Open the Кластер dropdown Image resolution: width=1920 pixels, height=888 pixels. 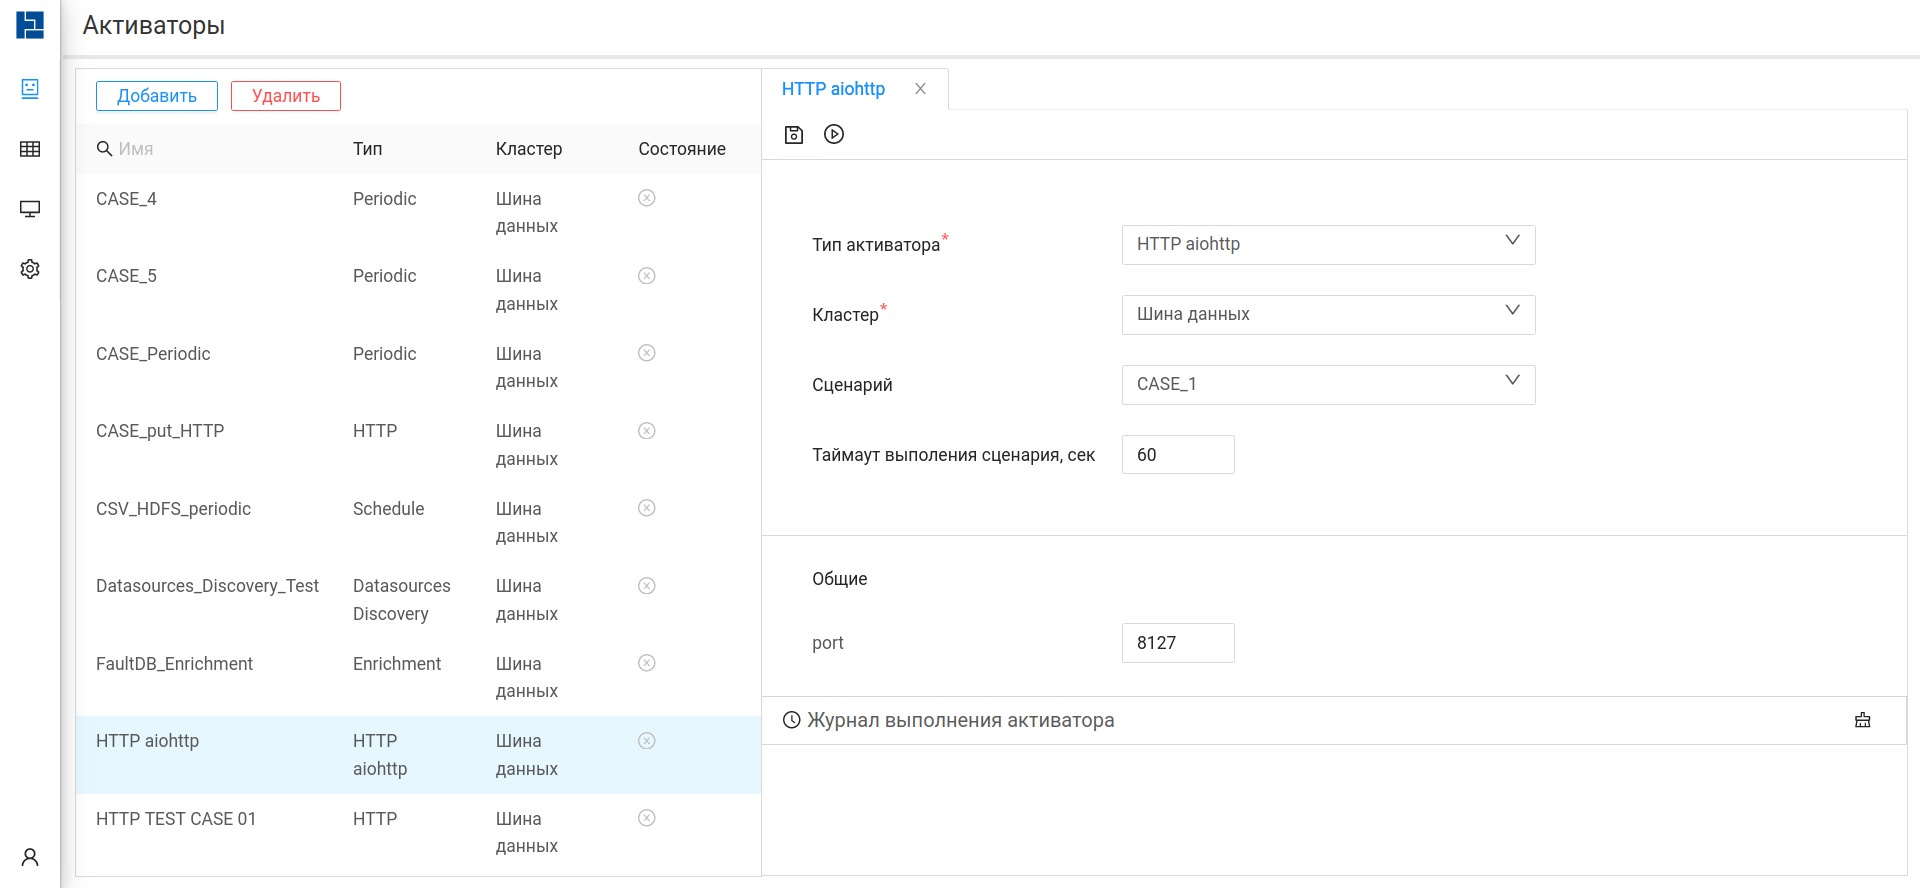tap(1328, 314)
